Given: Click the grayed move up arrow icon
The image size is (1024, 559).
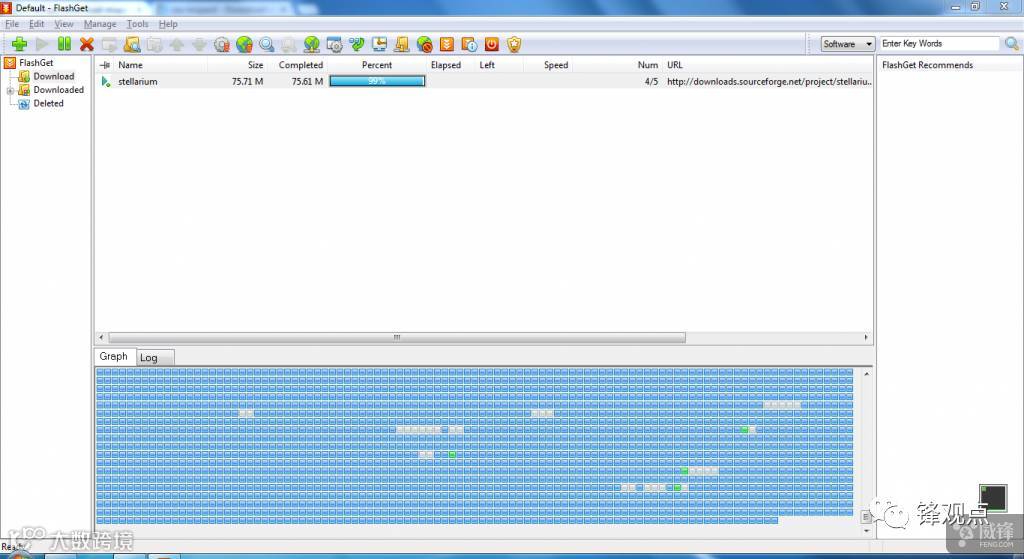Looking at the screenshot, I should pyautogui.click(x=176, y=44).
